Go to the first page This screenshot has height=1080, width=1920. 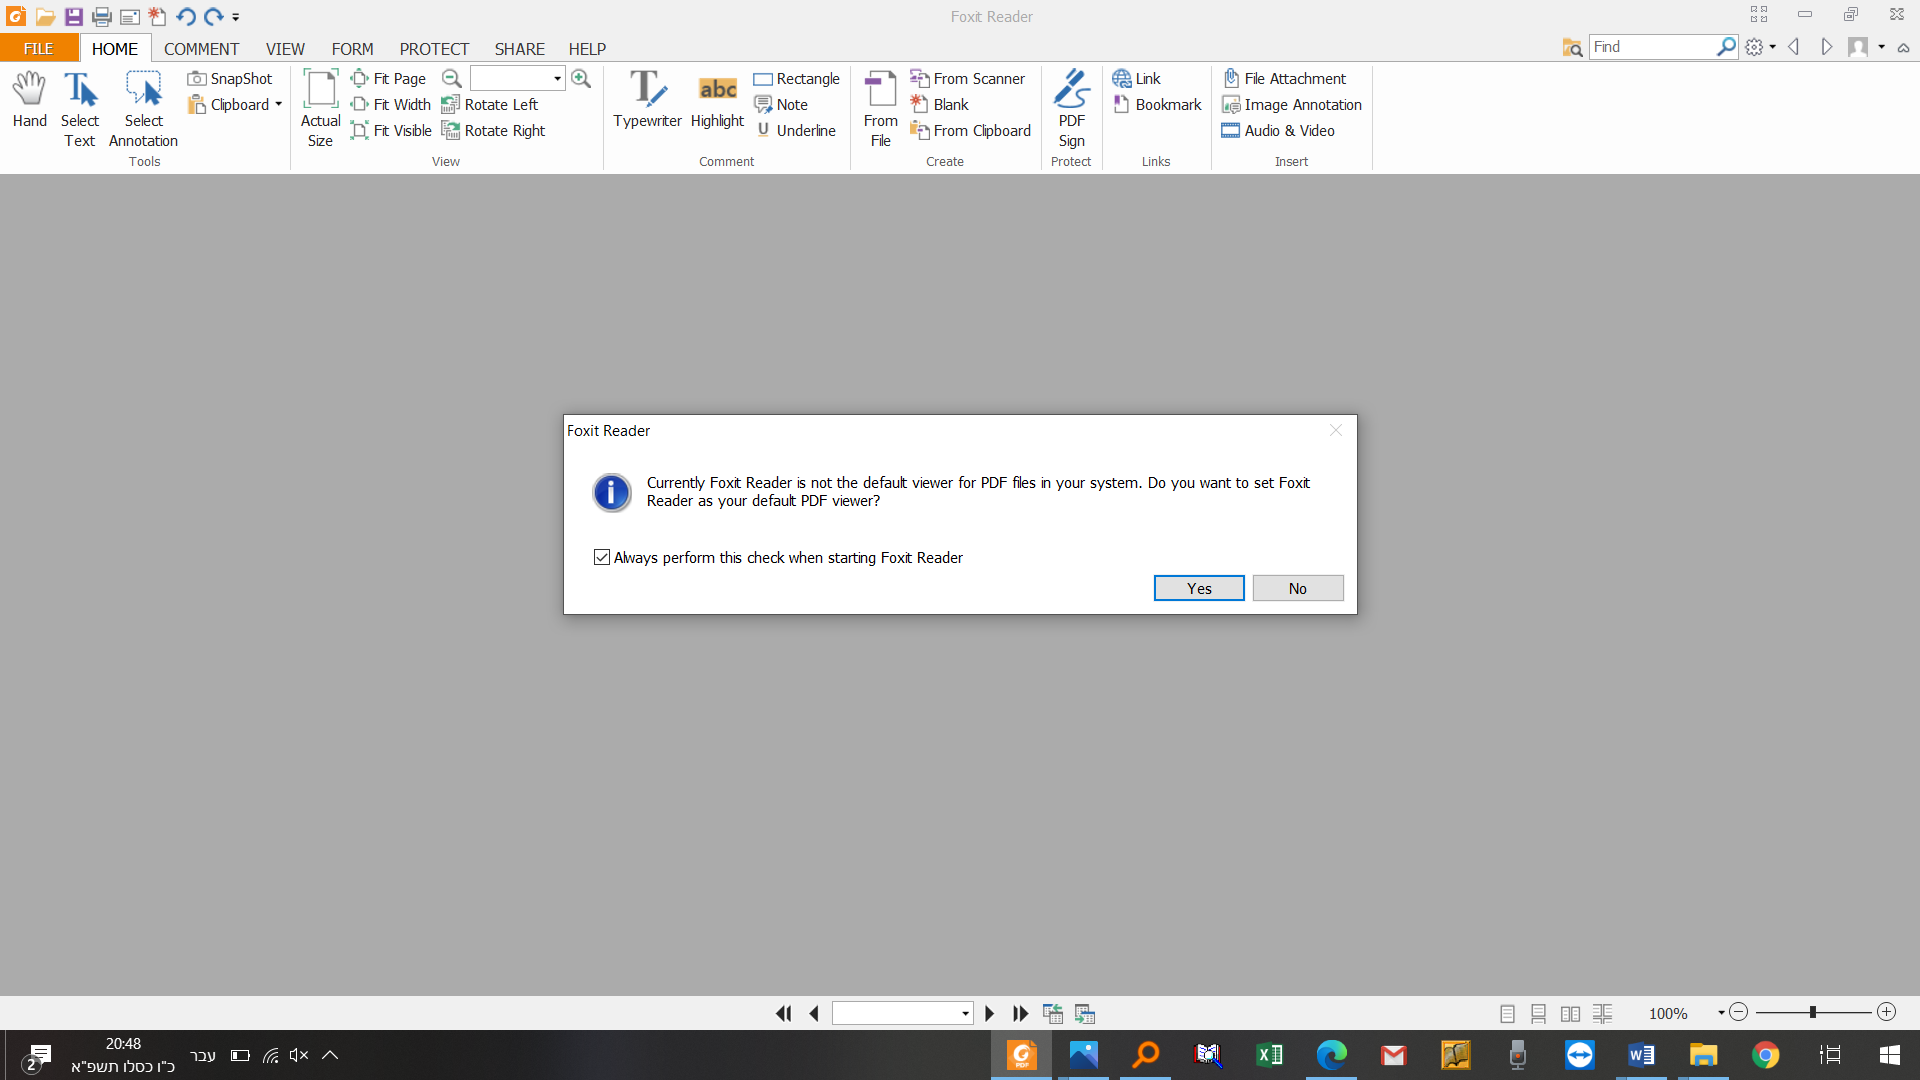pos(783,1013)
